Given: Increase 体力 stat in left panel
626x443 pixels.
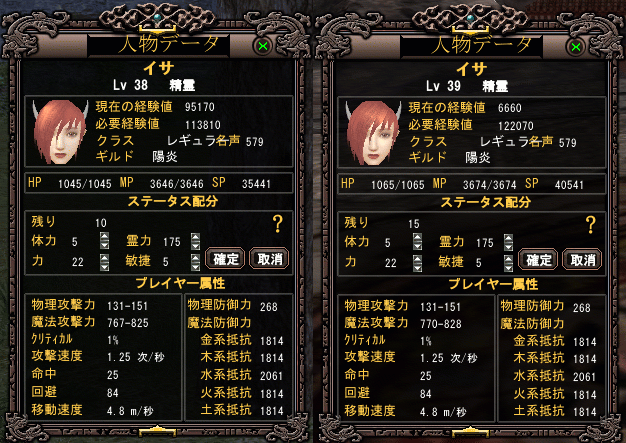Looking at the screenshot, I should pyautogui.click(x=104, y=236).
